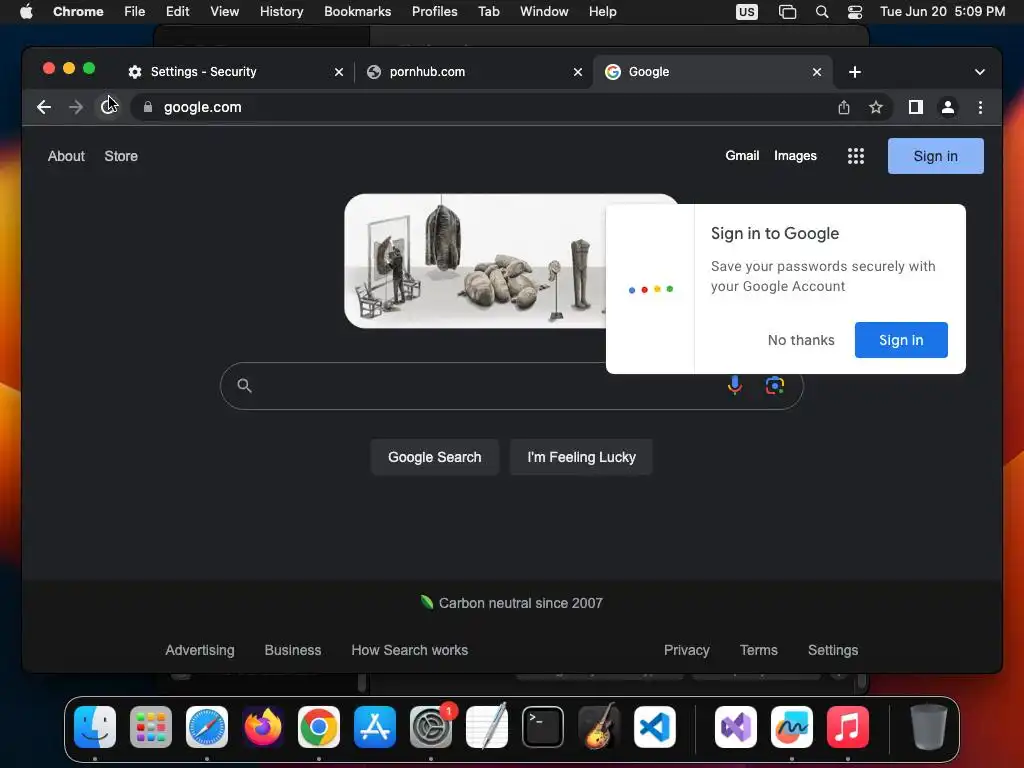Start voice search with the microphone
1024x768 pixels.
[x=735, y=385]
